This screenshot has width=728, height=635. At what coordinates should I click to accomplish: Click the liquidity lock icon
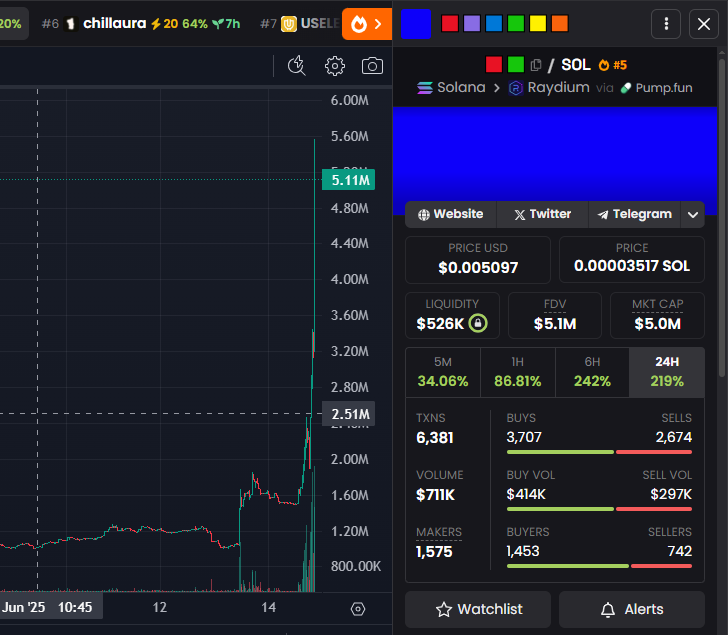coord(478,323)
